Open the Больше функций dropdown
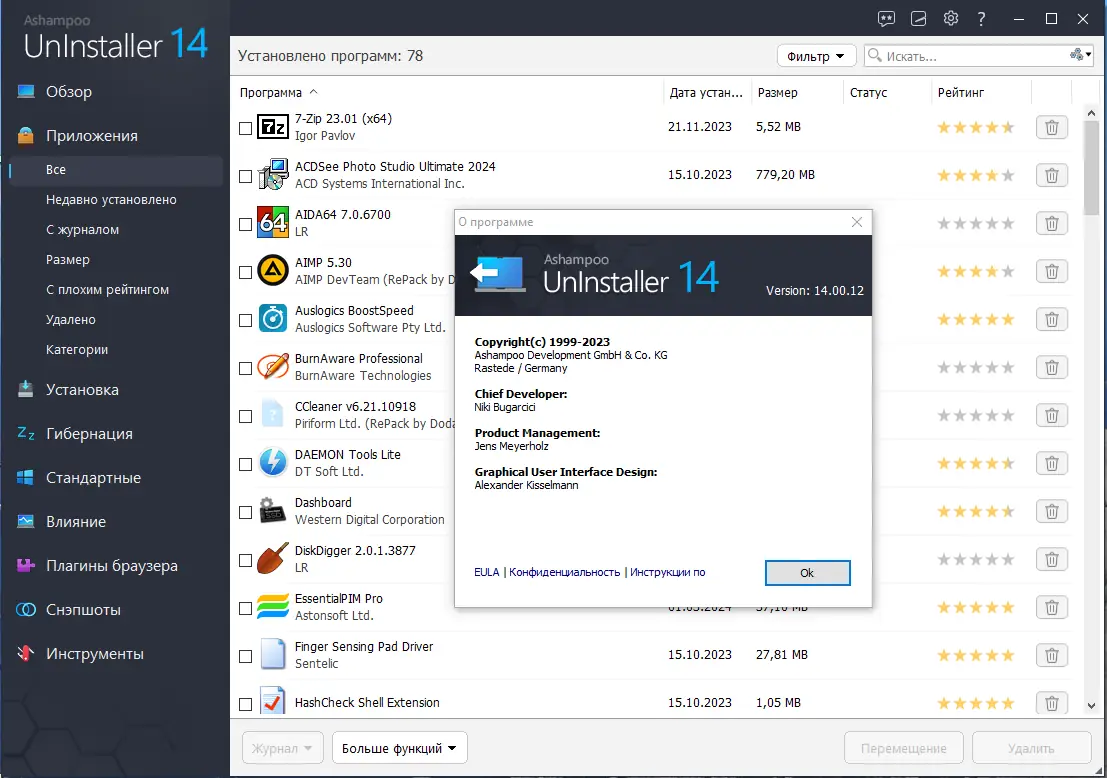Image resolution: width=1107 pixels, height=778 pixels. coord(400,748)
